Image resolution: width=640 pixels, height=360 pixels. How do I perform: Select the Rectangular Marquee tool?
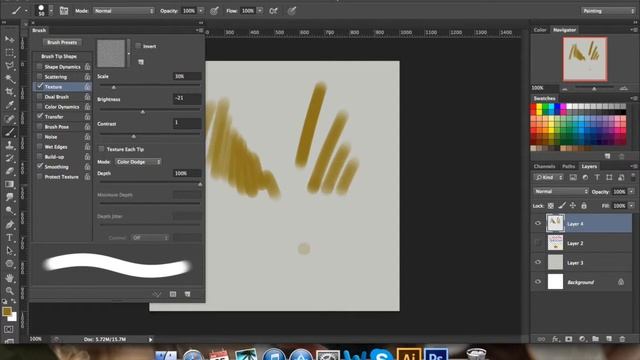[x=9, y=52]
